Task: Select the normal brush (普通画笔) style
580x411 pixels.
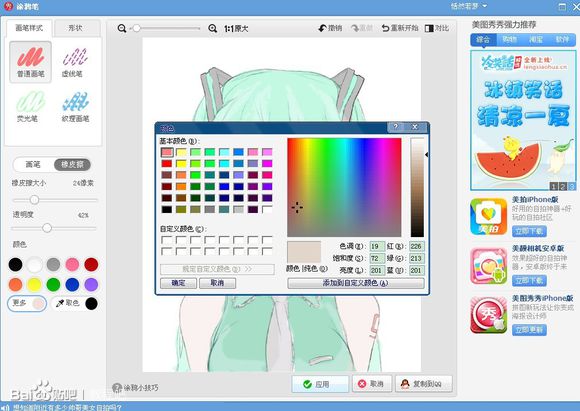Action: coord(30,62)
